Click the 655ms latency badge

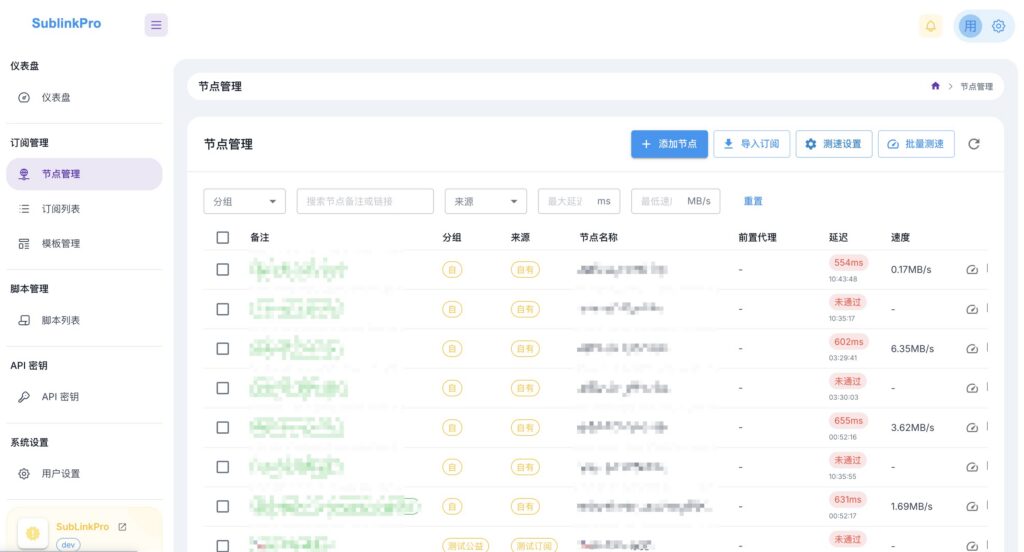pos(848,421)
